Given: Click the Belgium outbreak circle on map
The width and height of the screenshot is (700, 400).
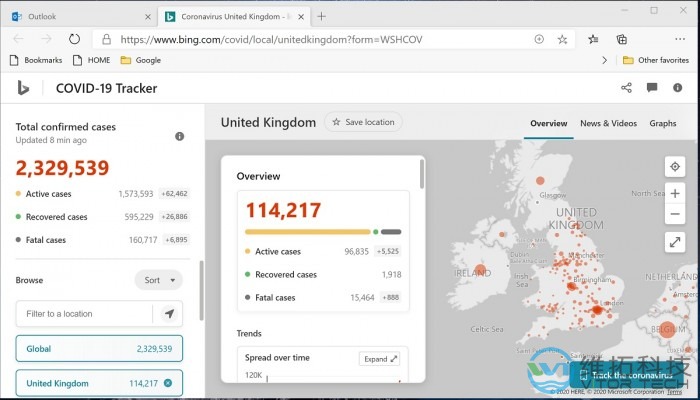Looking at the screenshot, I should pyautogui.click(x=667, y=329).
